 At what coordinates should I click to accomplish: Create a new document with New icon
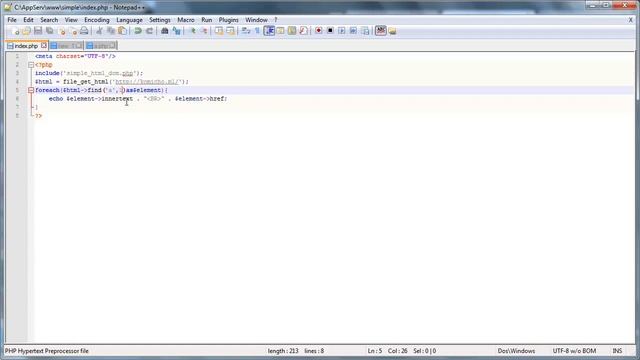click(15, 31)
